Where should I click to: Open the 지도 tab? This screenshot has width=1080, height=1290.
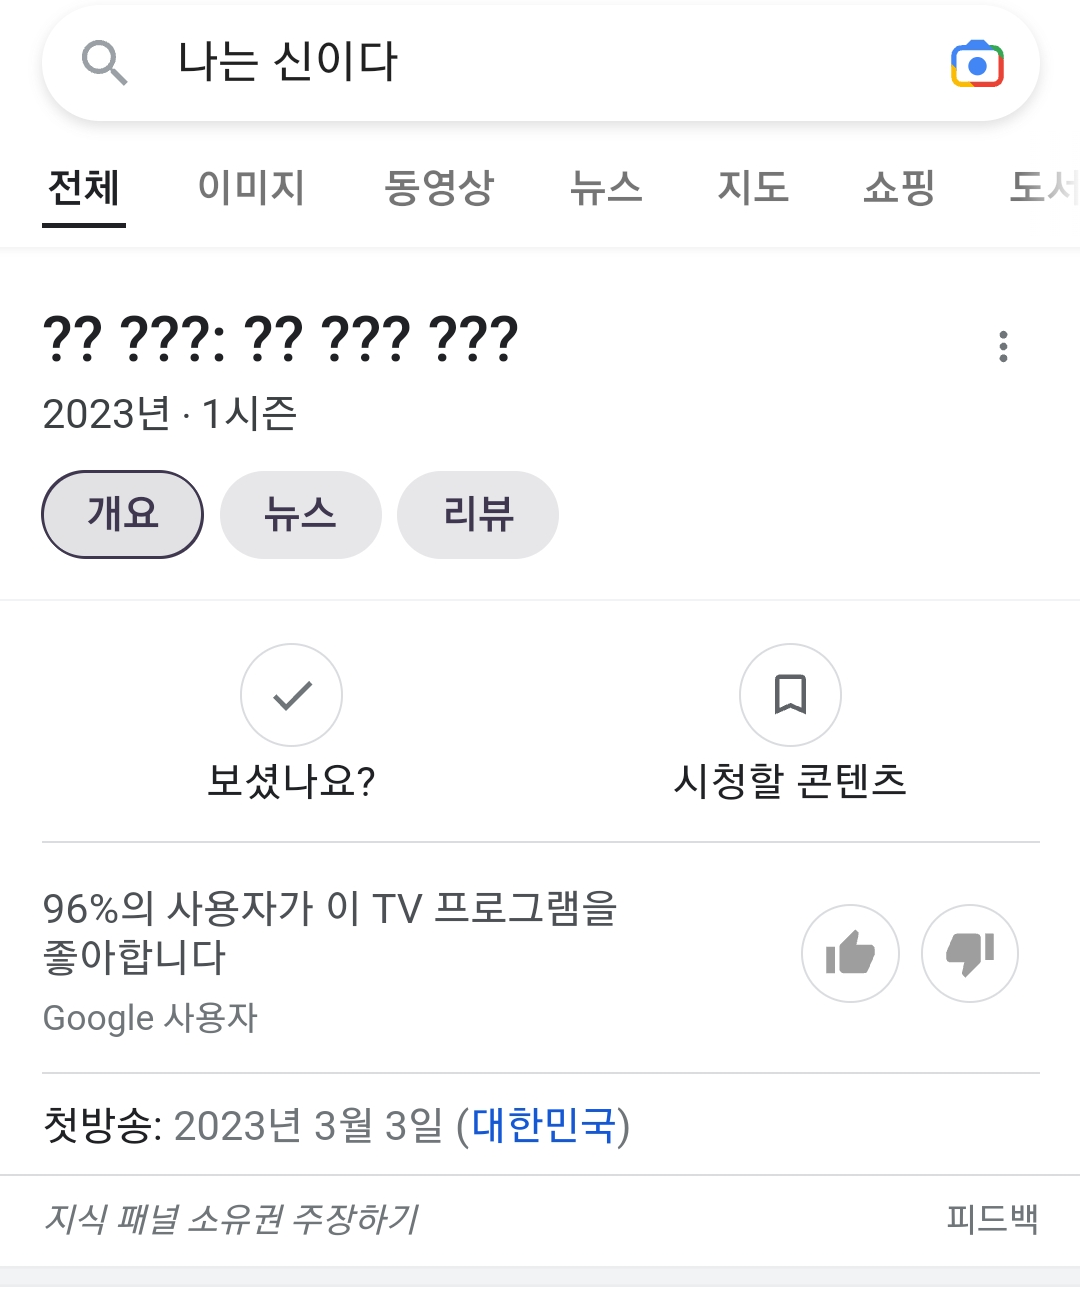[753, 187]
